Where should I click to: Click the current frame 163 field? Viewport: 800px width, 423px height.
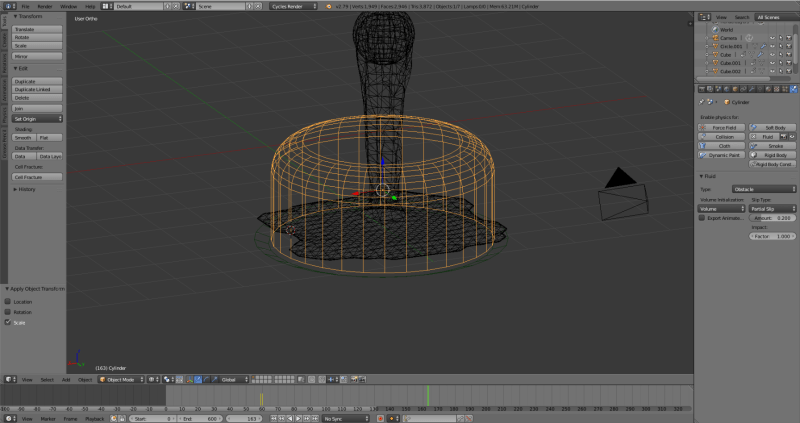[x=244, y=418]
